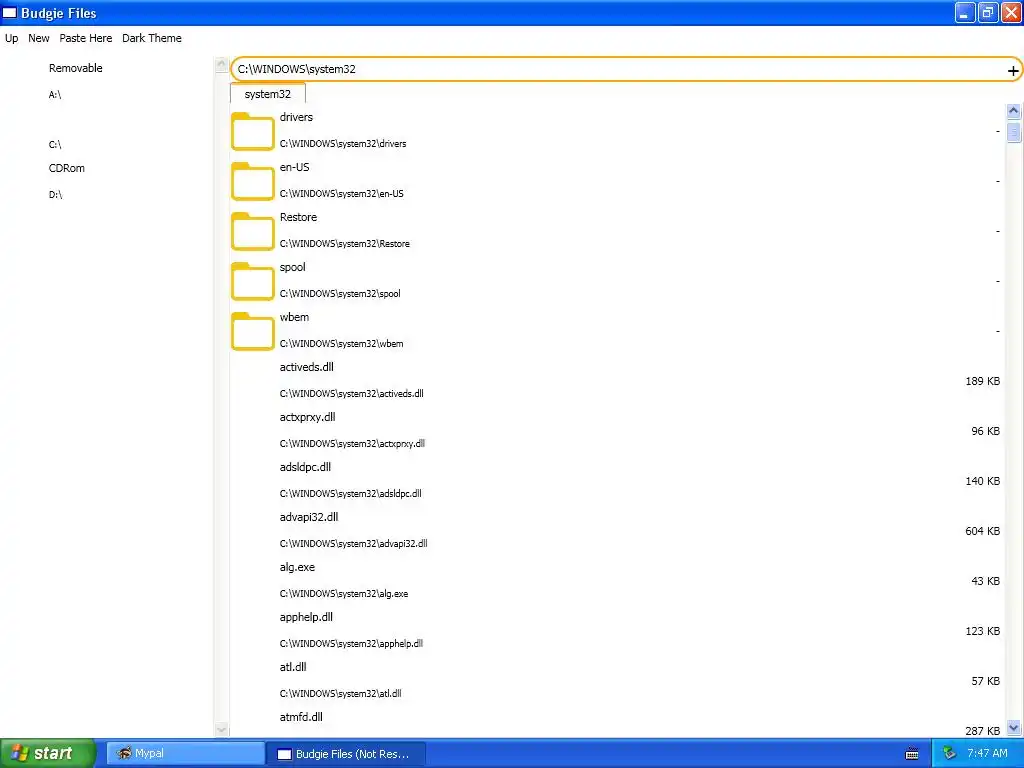1024x768 pixels.
Task: Click the file list scrollbar thumb
Action: pyautogui.click(x=1014, y=131)
